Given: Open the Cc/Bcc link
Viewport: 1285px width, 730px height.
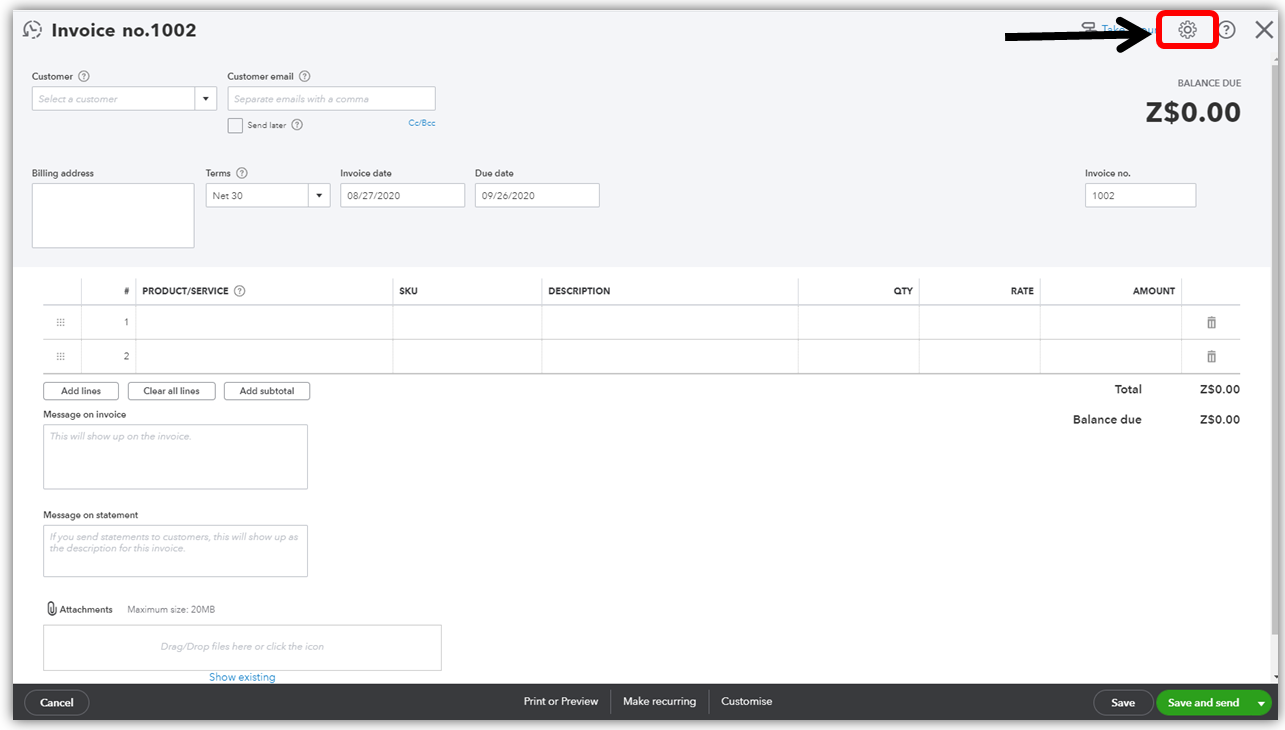Looking at the screenshot, I should coord(421,123).
